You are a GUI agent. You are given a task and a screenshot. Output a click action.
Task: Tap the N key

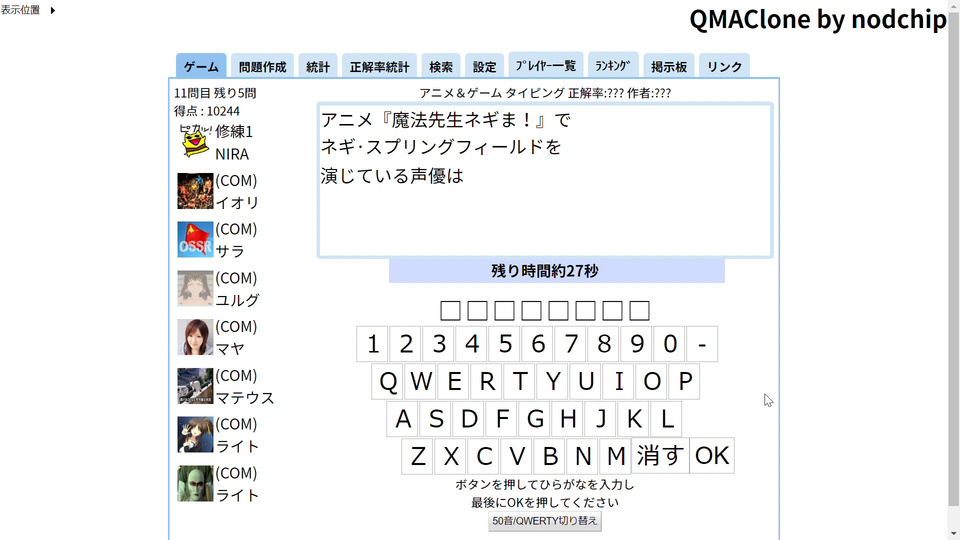[x=583, y=456]
